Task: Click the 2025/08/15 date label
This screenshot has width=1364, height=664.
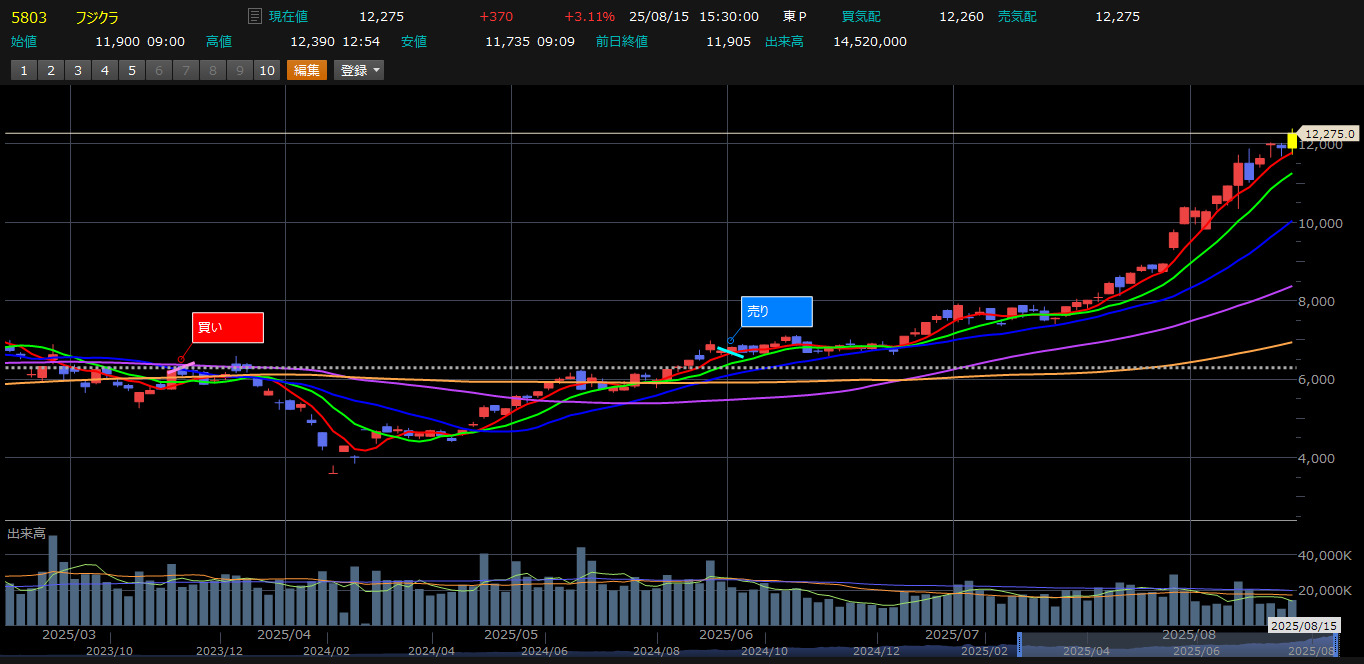Action: tap(1303, 626)
